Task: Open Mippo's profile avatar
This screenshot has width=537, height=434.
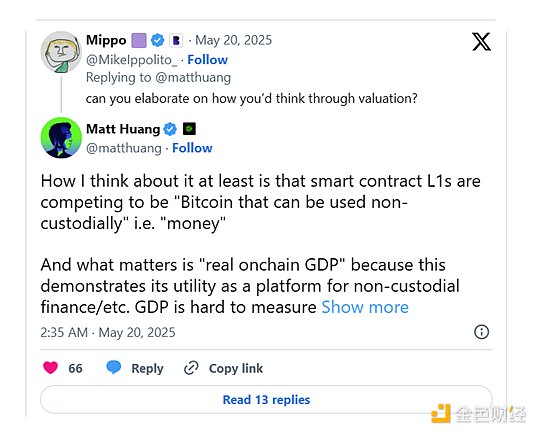Action: [x=61, y=52]
